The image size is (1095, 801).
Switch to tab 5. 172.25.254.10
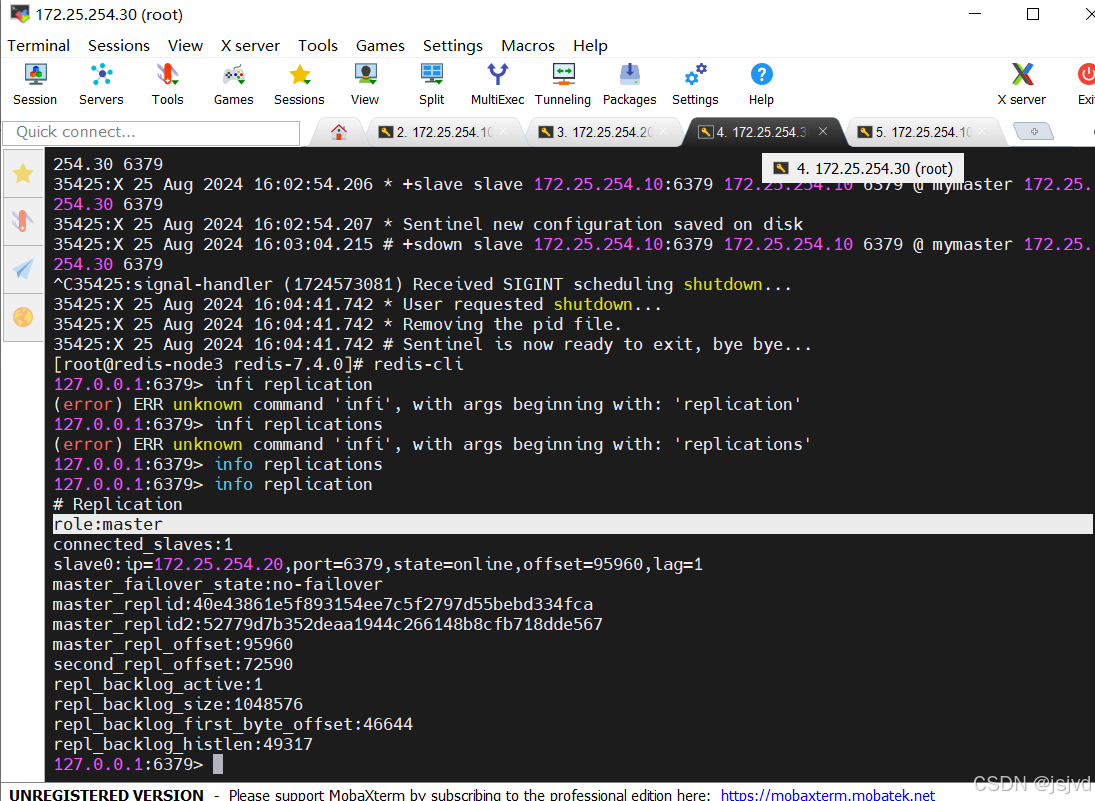(x=923, y=132)
